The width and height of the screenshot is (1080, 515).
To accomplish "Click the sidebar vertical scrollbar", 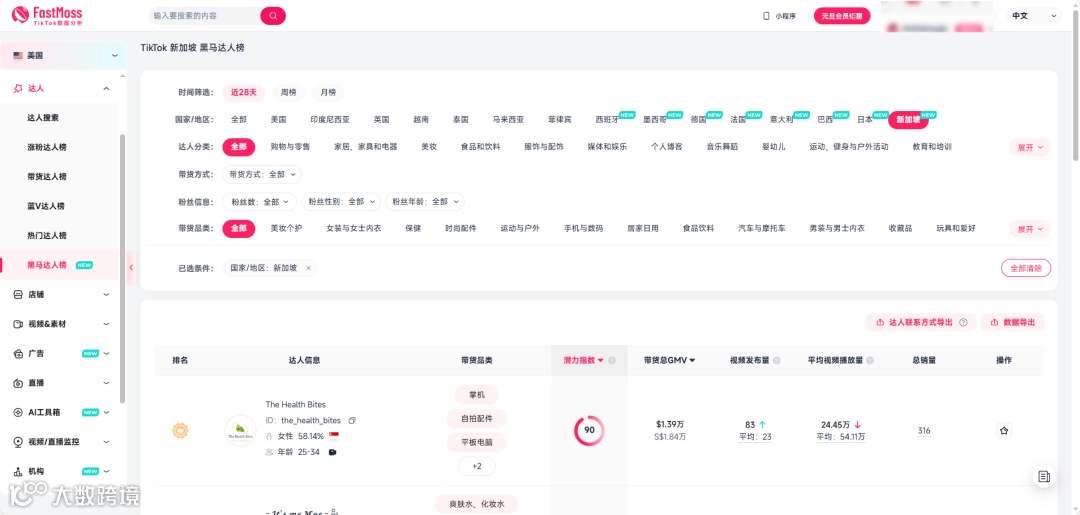I will coord(123,269).
